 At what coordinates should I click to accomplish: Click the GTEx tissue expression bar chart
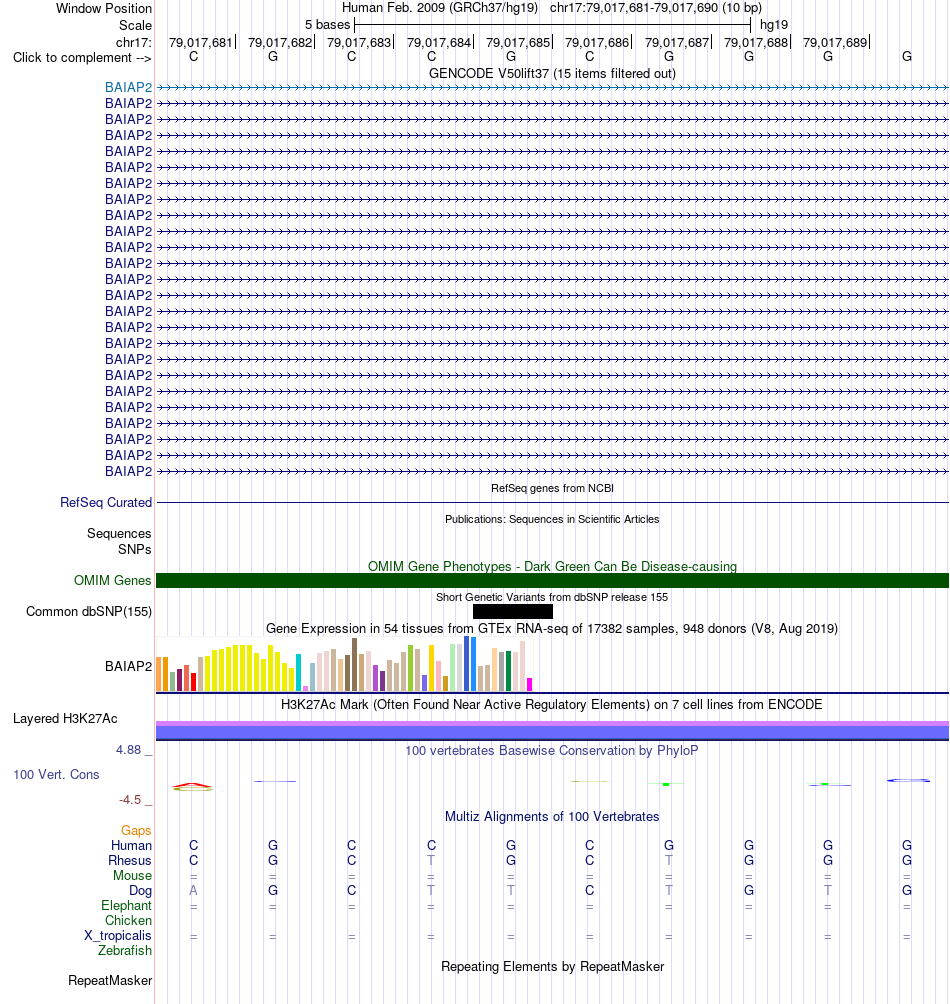[344, 664]
